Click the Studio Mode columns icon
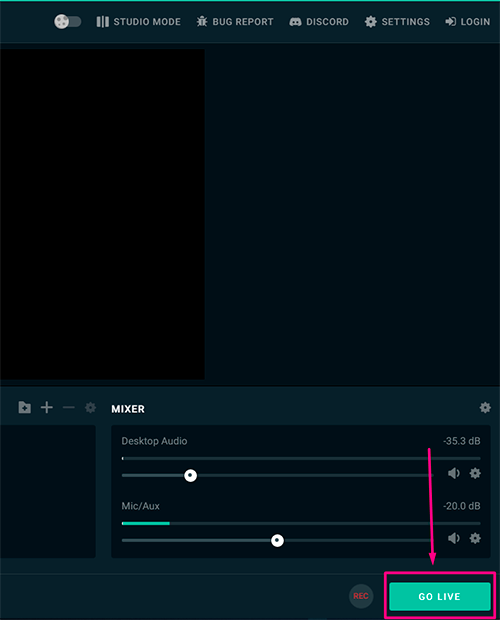Screen dimensions: 500x620 click(102, 22)
